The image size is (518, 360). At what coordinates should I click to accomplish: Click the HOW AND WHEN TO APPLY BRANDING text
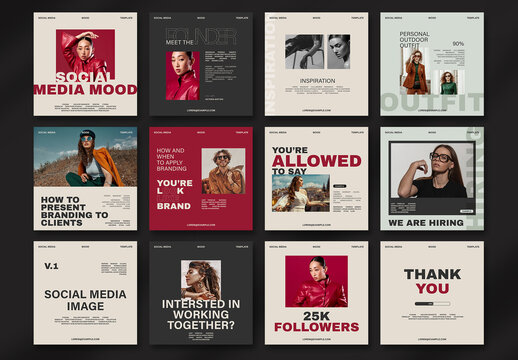(x=172, y=160)
